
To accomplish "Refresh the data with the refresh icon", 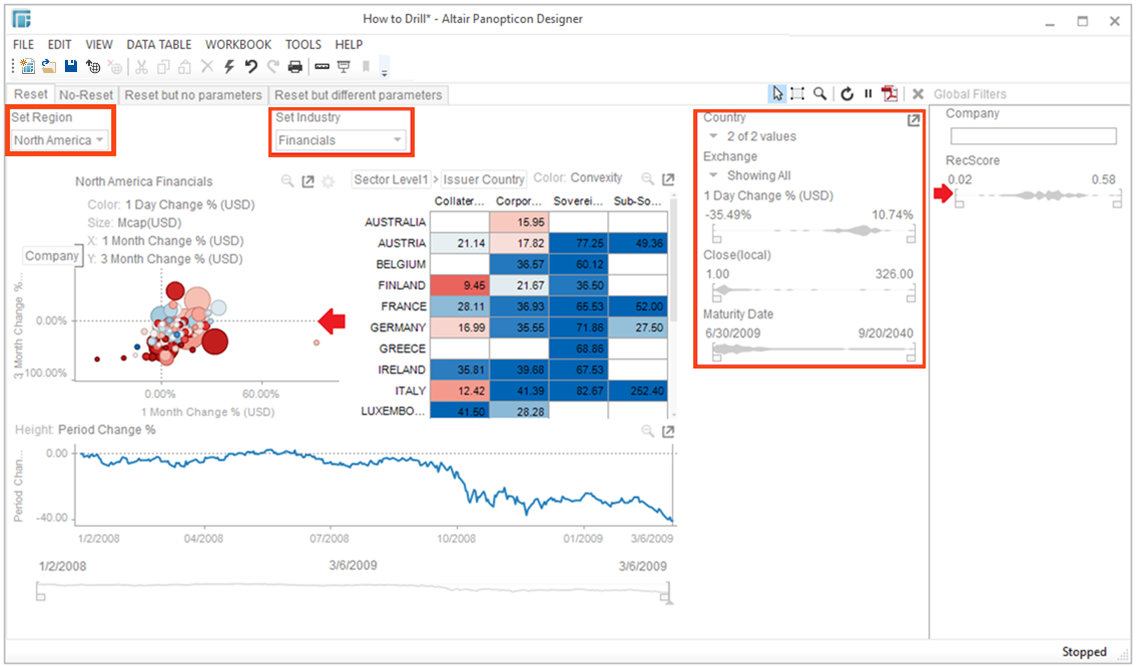I will pos(846,93).
